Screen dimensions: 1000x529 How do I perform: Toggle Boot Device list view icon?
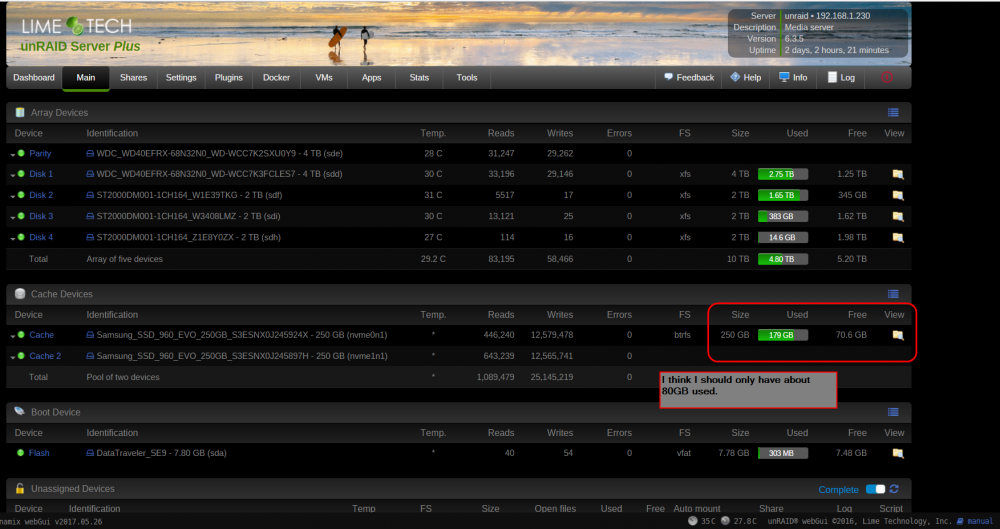(893, 412)
